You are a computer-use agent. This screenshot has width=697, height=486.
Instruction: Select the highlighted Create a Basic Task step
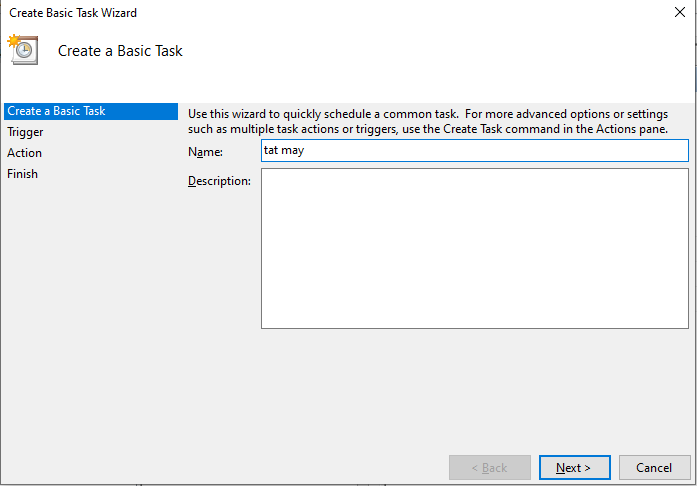pyautogui.click(x=91, y=111)
